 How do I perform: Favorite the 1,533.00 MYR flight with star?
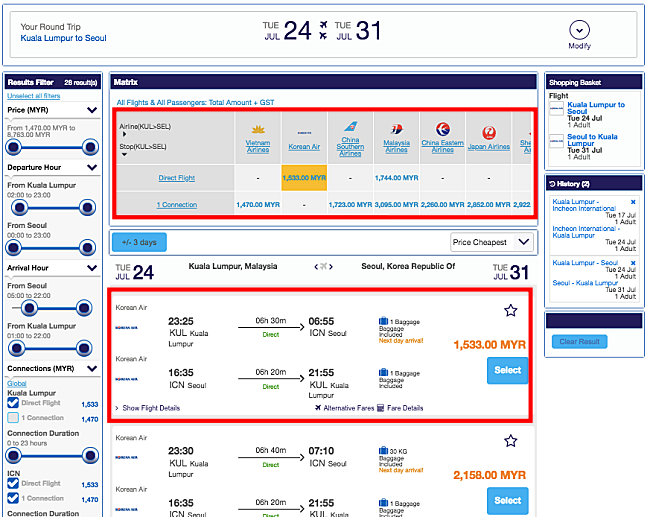[x=511, y=310]
